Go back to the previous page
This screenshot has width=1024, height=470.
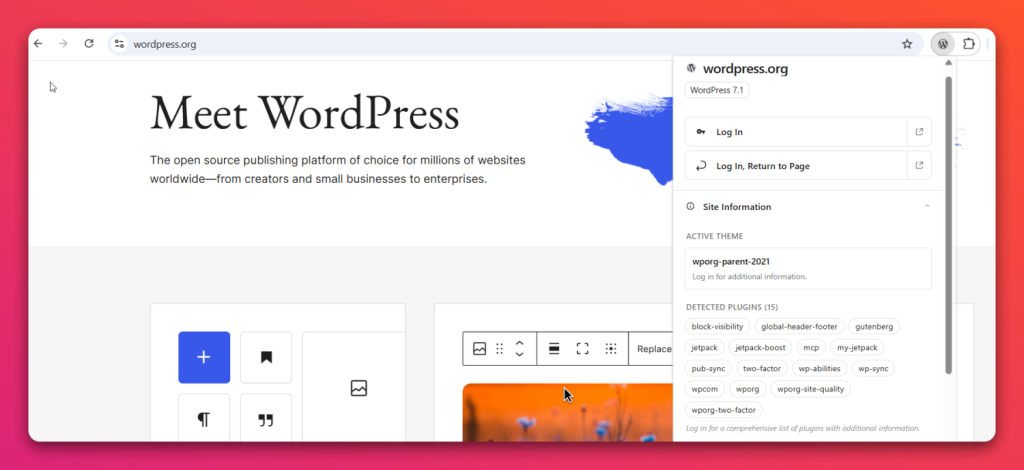click(38, 44)
